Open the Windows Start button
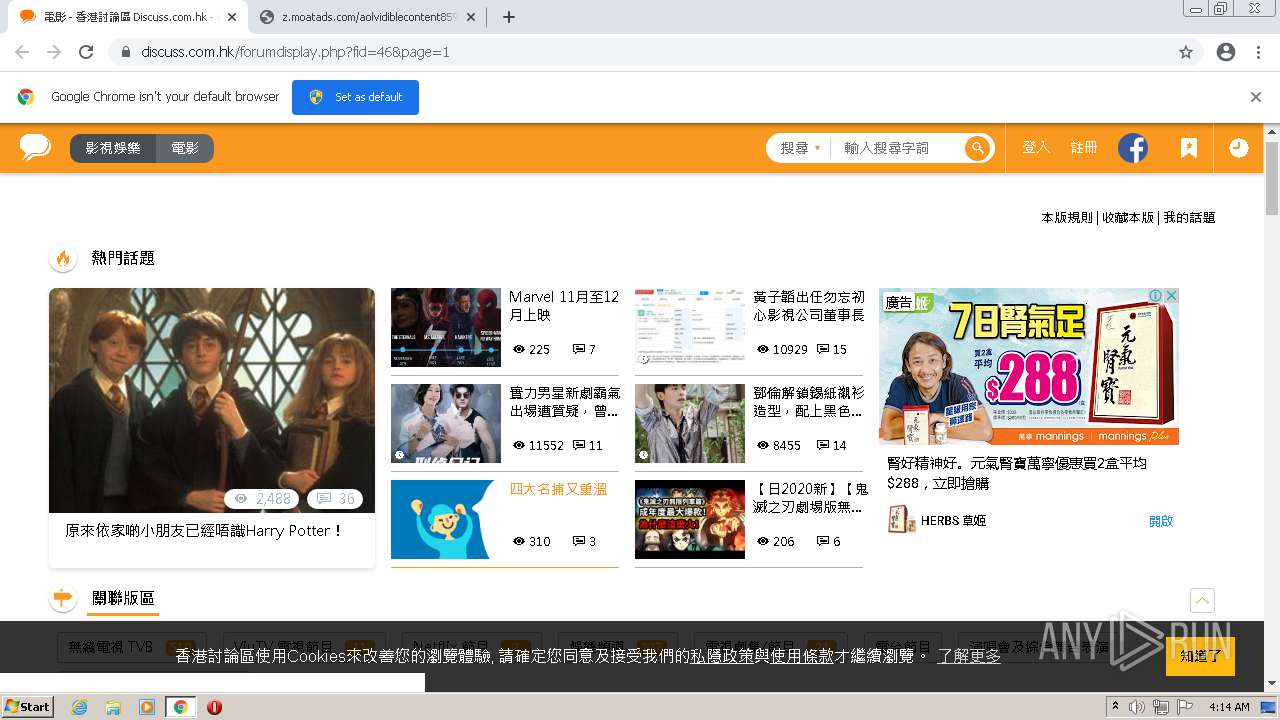 pyautogui.click(x=28, y=706)
